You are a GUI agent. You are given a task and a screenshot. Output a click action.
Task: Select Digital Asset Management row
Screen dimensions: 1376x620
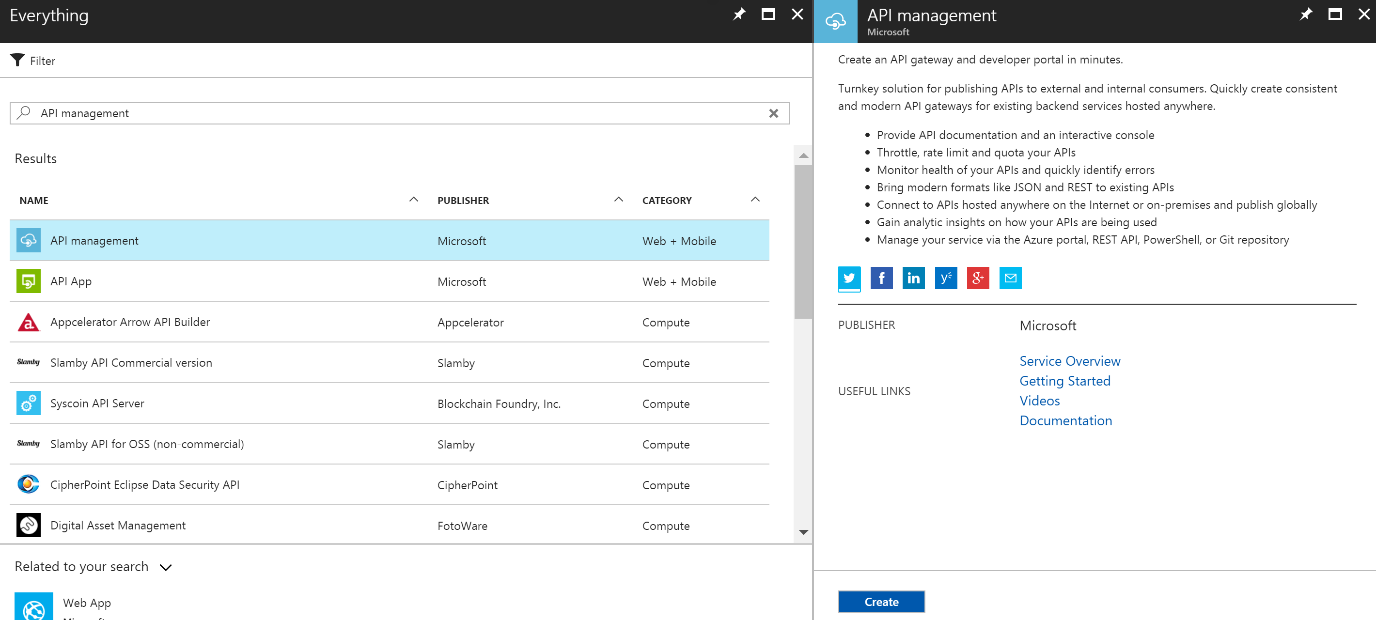(390, 525)
